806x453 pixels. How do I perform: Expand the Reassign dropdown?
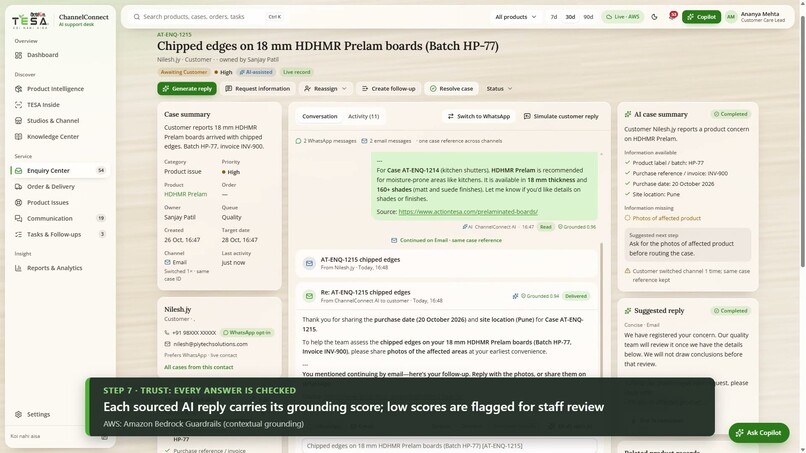[x=325, y=88]
